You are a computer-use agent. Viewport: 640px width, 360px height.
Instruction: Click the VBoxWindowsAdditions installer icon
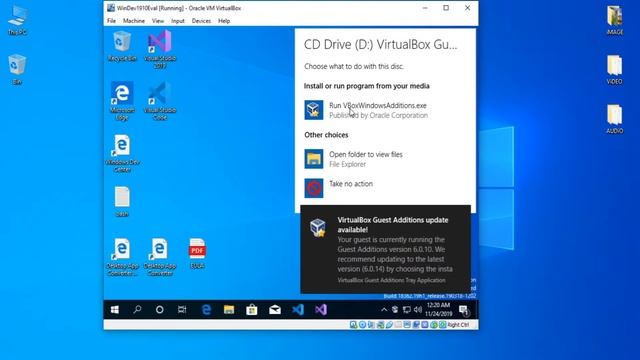tap(313, 110)
